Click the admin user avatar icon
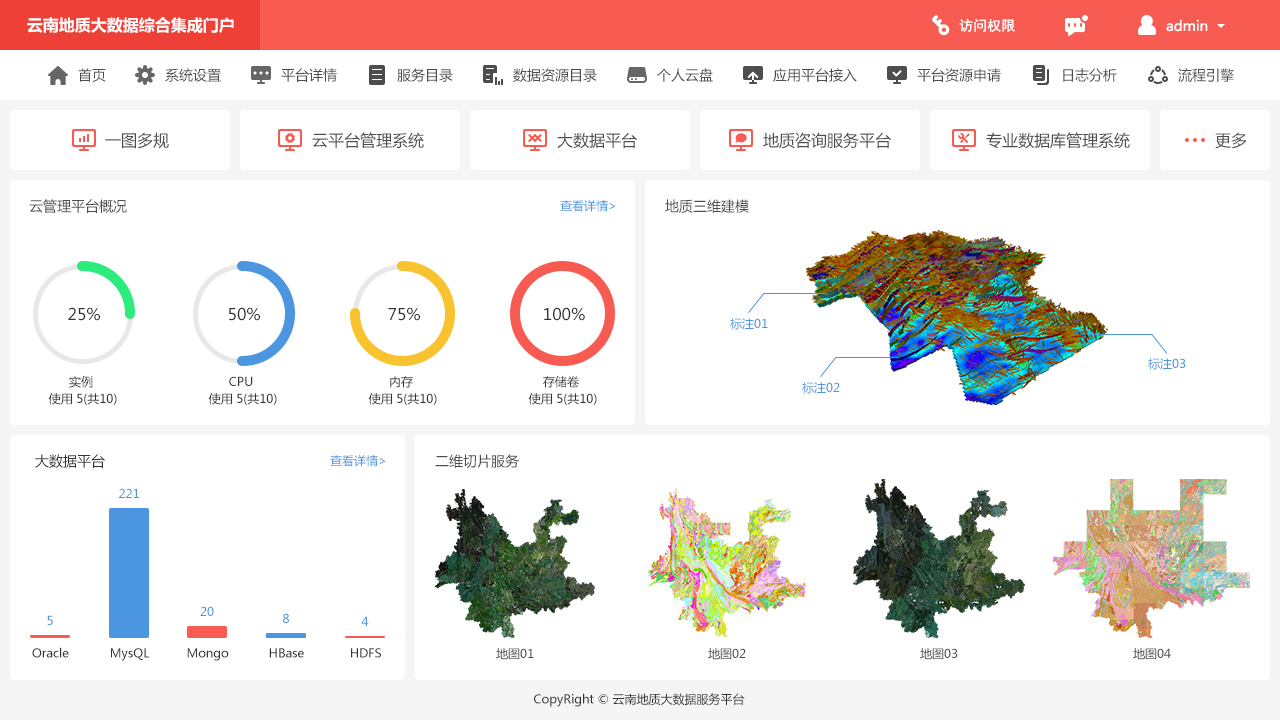 (x=1147, y=25)
